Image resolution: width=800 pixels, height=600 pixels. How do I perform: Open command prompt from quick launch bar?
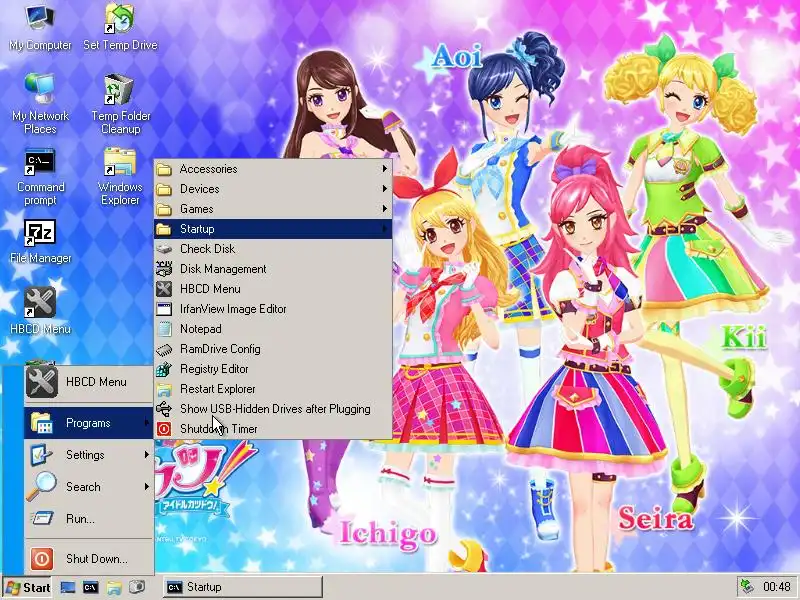coord(90,587)
